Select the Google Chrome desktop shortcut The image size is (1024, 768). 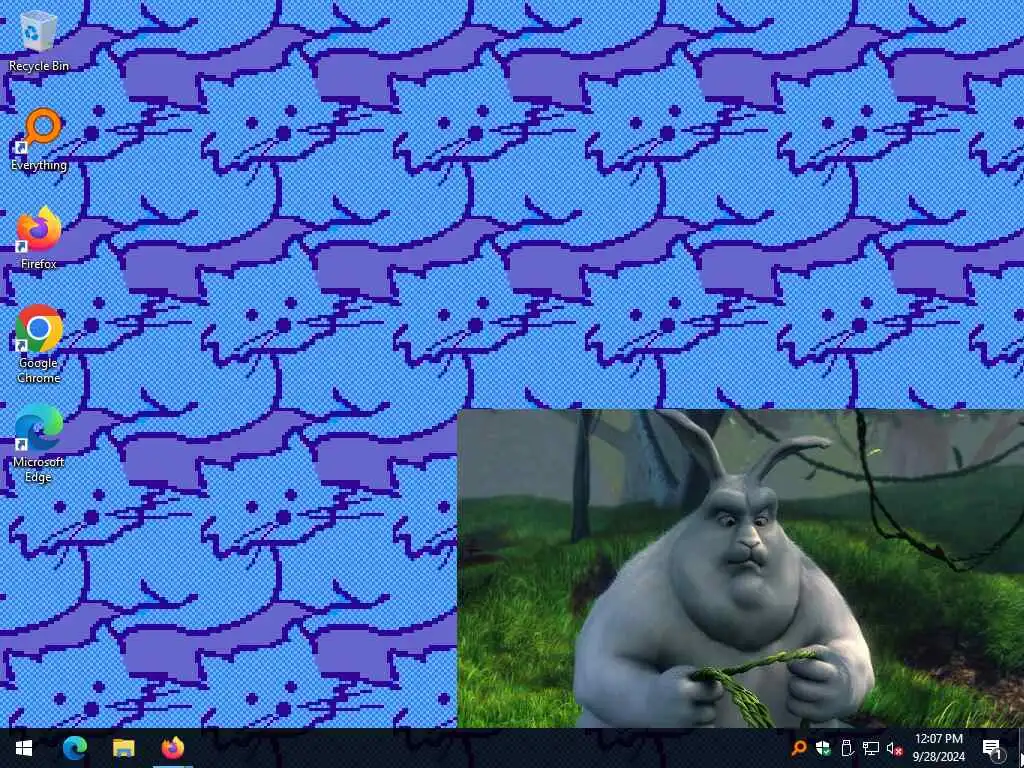point(39,344)
